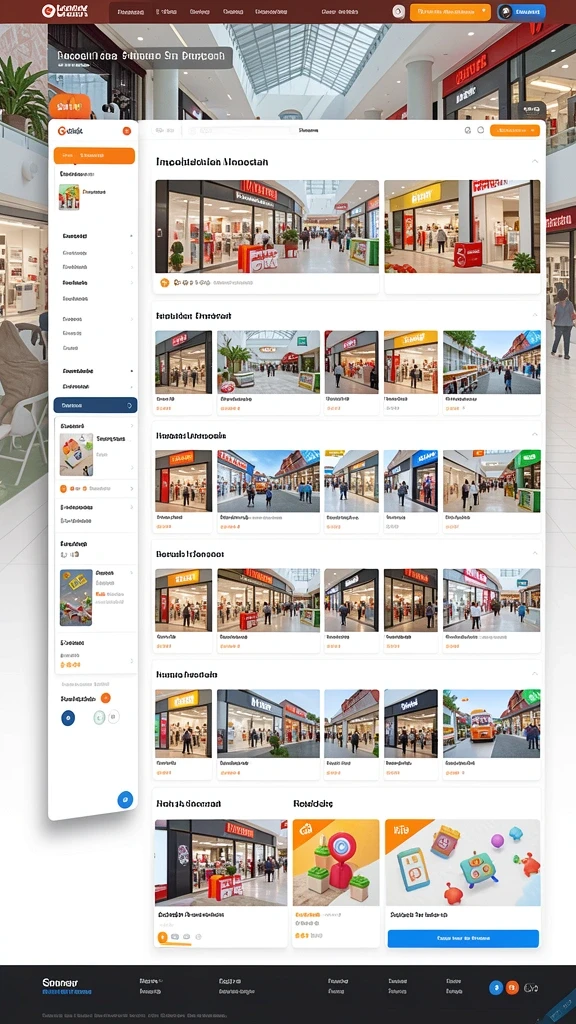Screen dimensions: 576x1024
Task: Click the round white icon beside the orange header button
Action: point(398,12)
